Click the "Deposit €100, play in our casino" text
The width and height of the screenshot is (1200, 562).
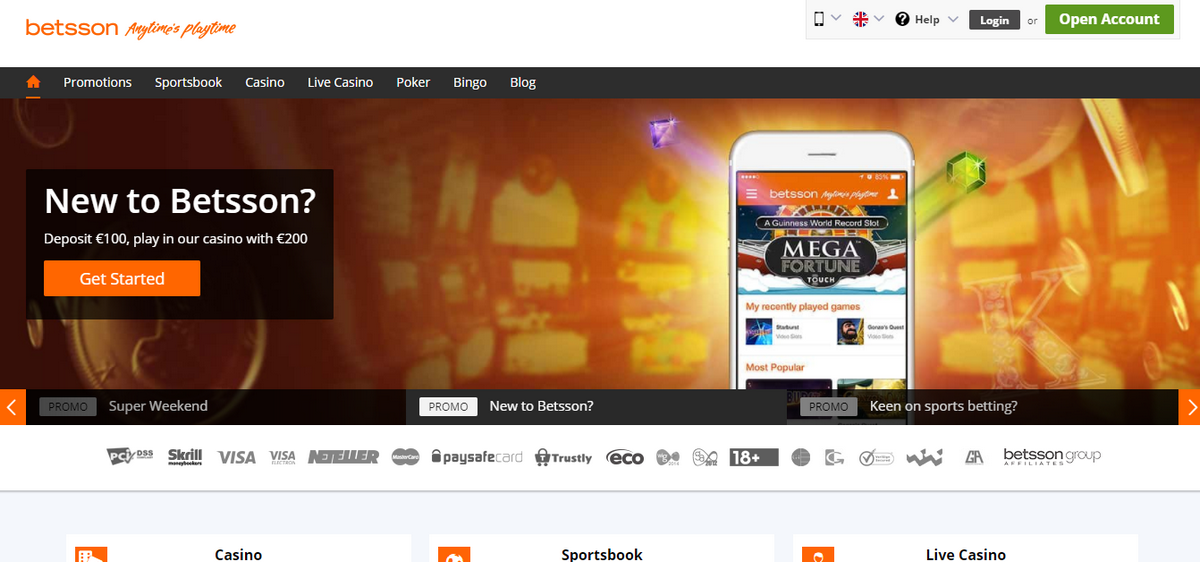click(x=175, y=239)
